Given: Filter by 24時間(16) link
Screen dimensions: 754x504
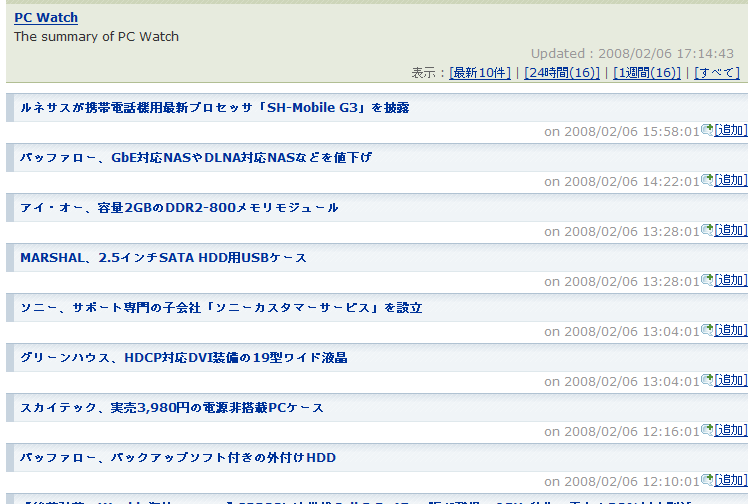Looking at the screenshot, I should click(562, 73).
